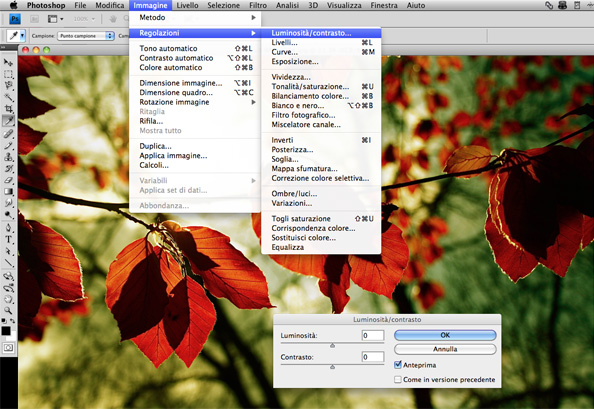
Task: Select the Line tool
Action: click(x=8, y=263)
